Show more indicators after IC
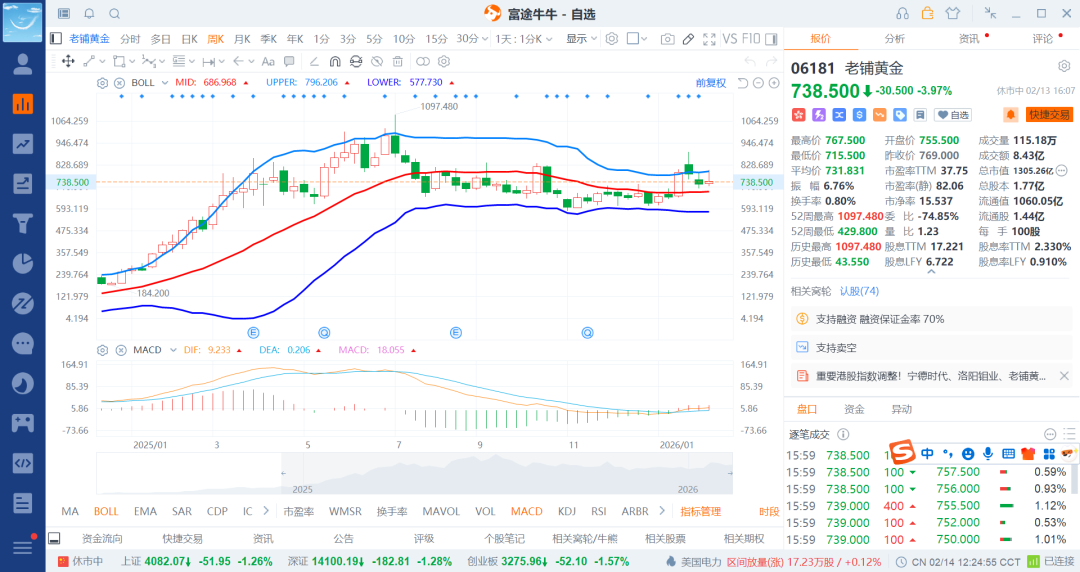This screenshot has width=1080, height=572. click(x=266, y=511)
